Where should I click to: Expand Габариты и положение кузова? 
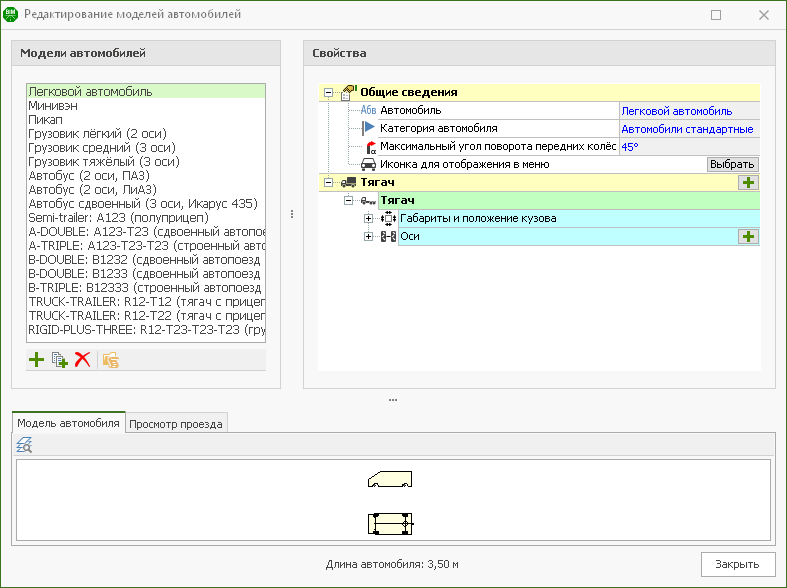tap(368, 219)
